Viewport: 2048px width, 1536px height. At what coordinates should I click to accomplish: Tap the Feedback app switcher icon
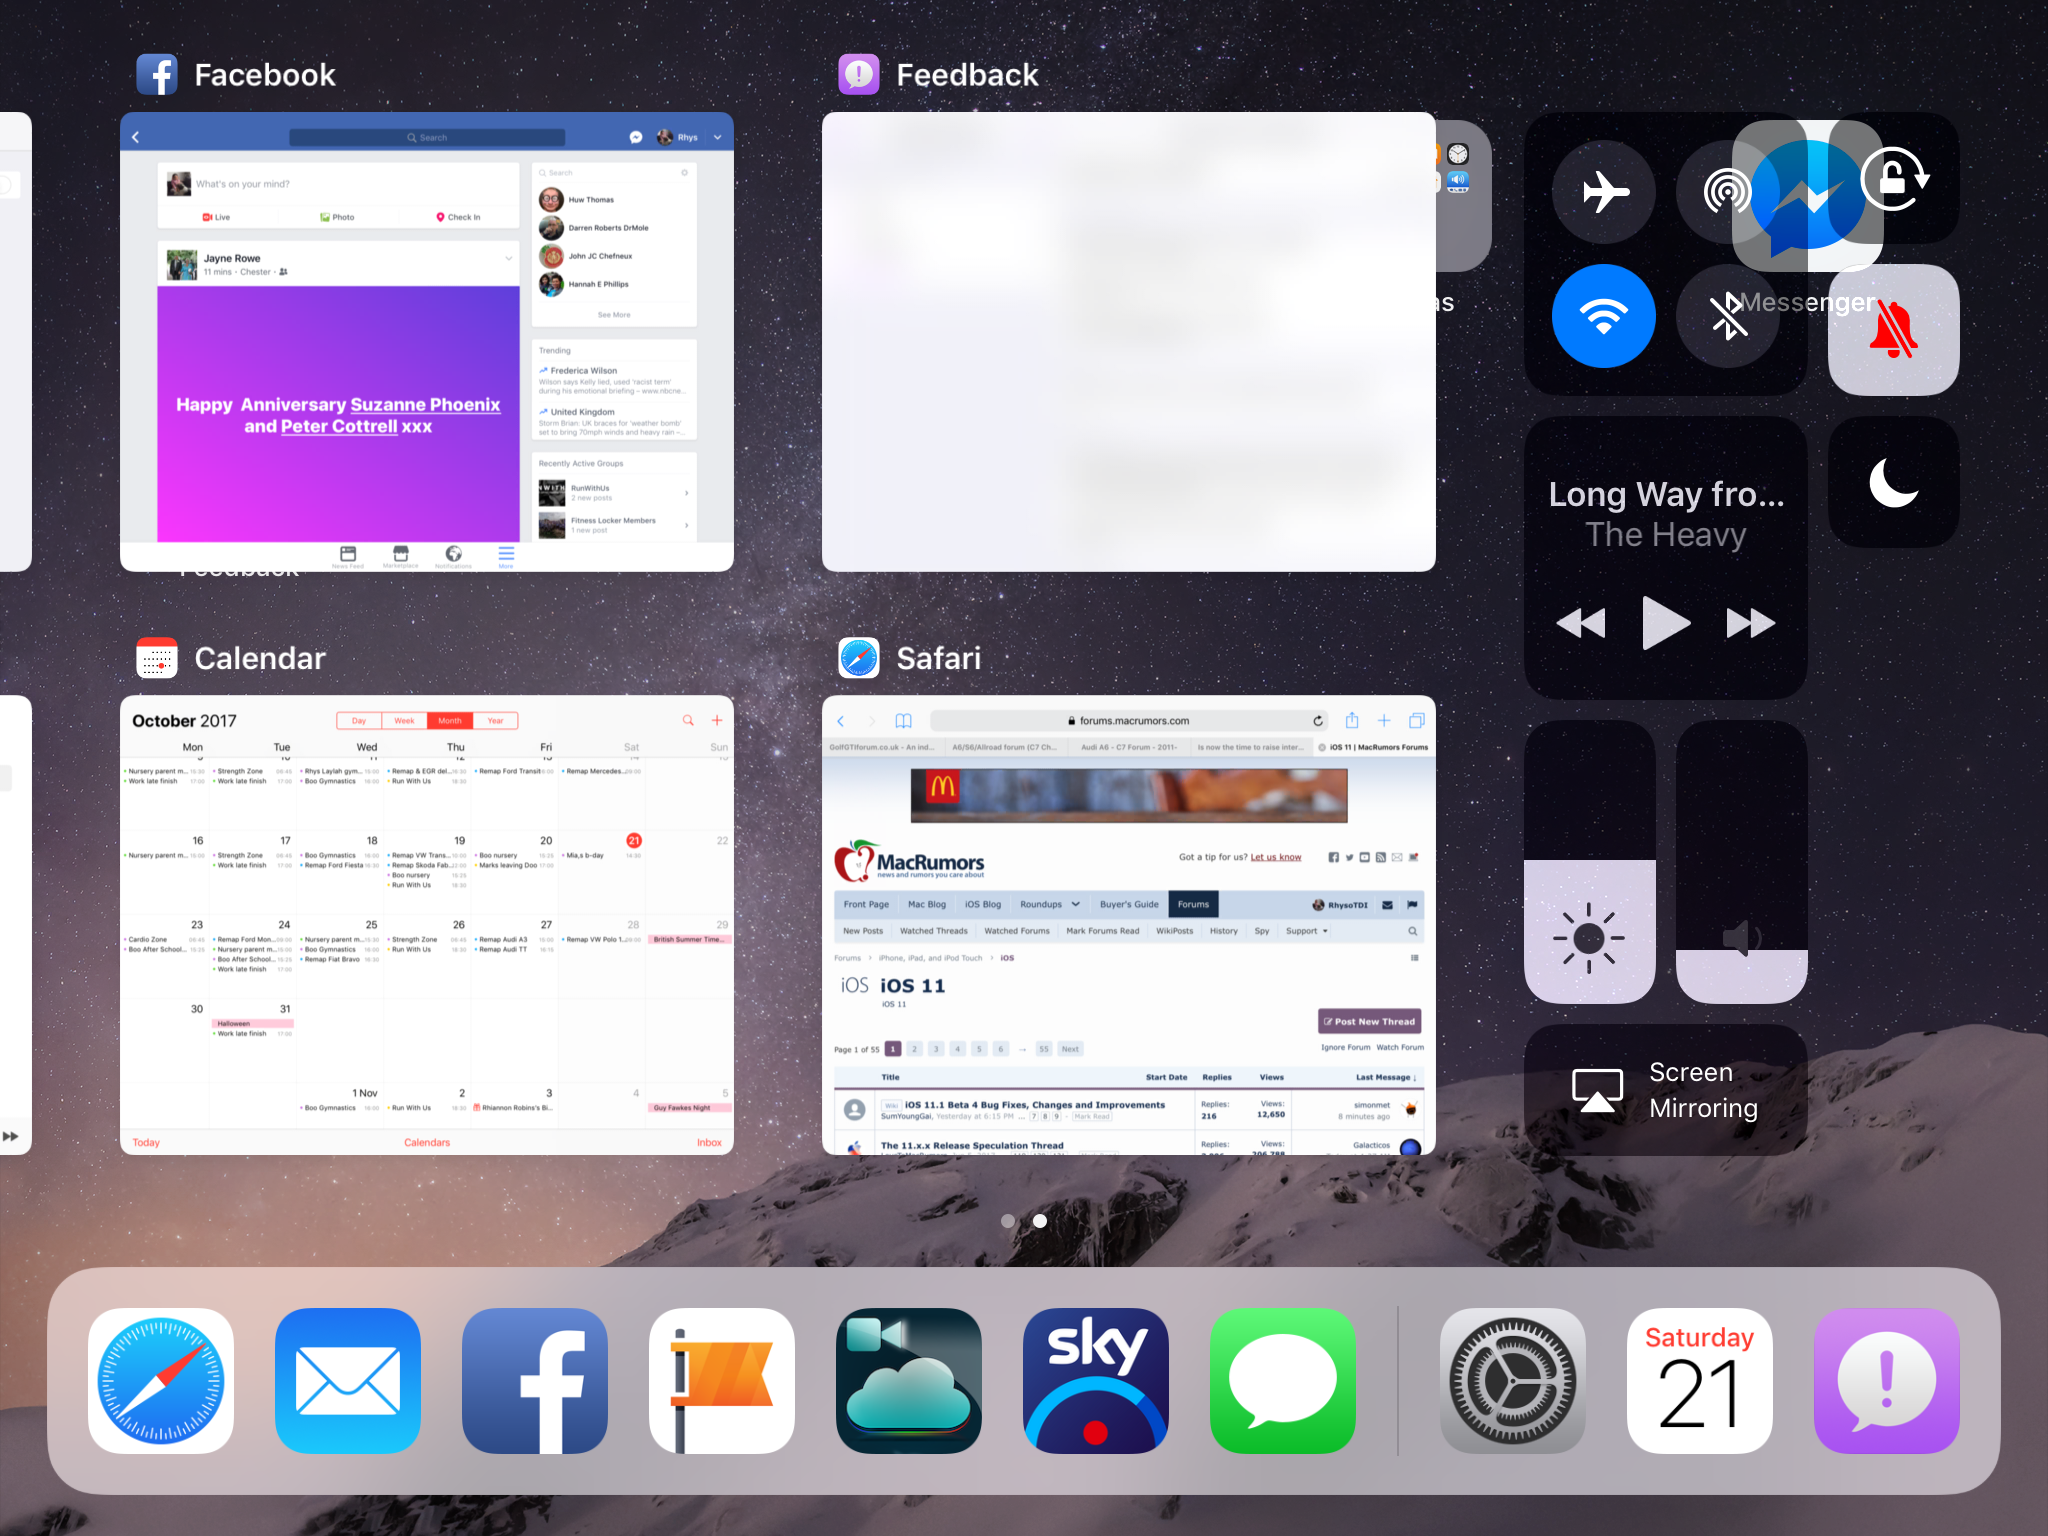click(x=859, y=74)
